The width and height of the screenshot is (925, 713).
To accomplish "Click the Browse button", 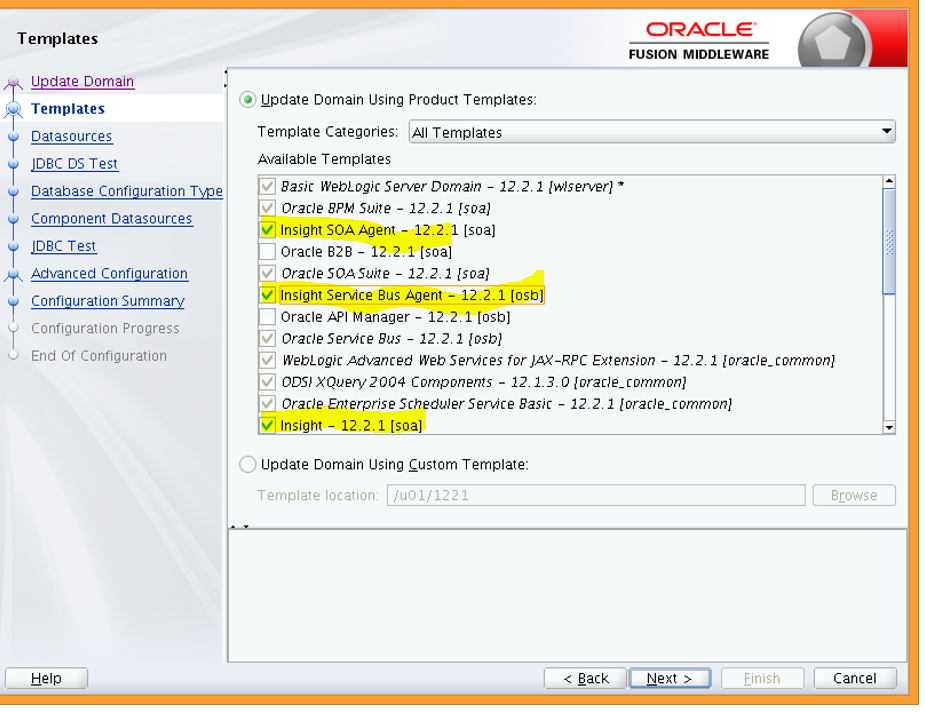I will [x=854, y=495].
